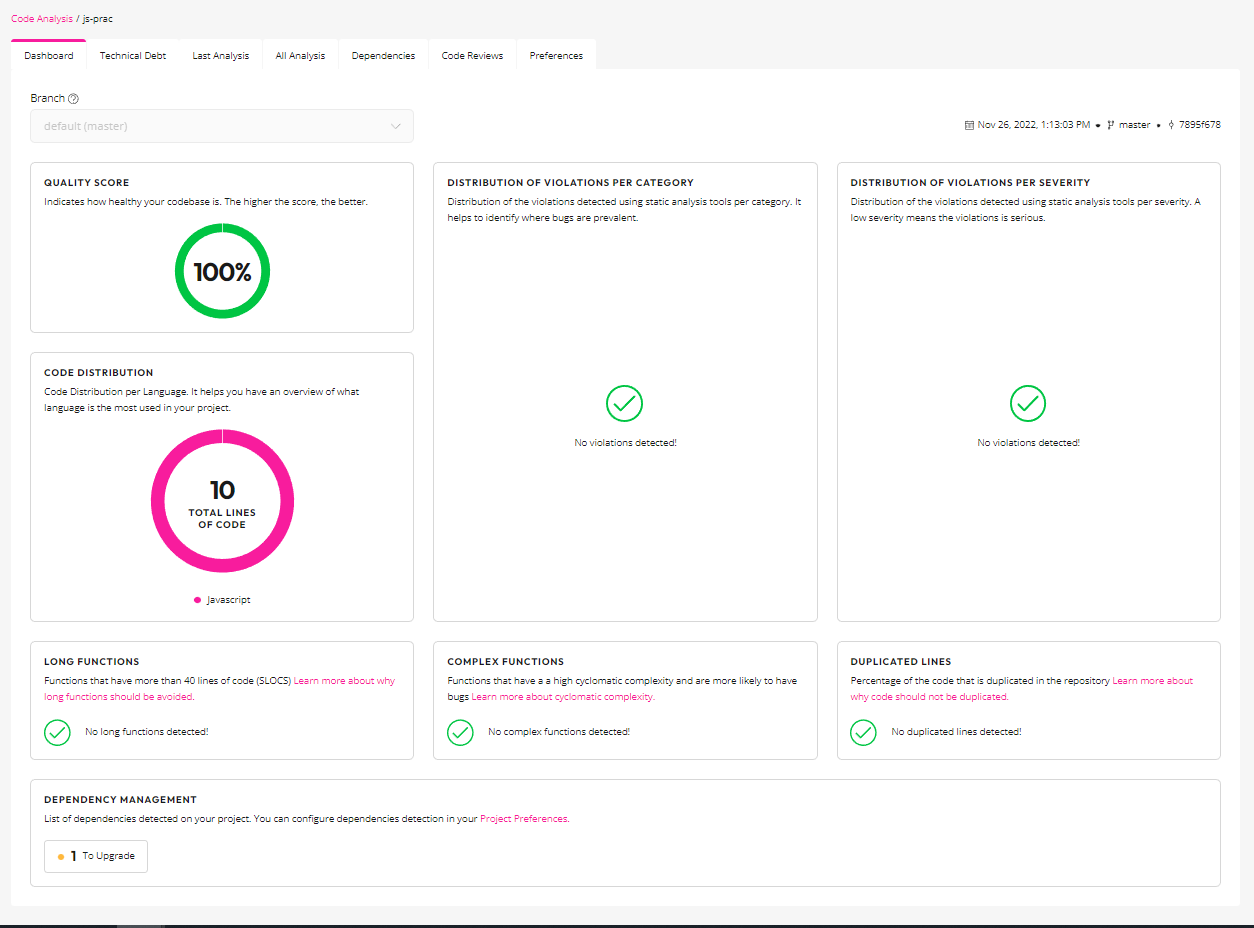Click the Long Functions green check icon
Viewport: 1254px width, 928px height.
(x=58, y=732)
